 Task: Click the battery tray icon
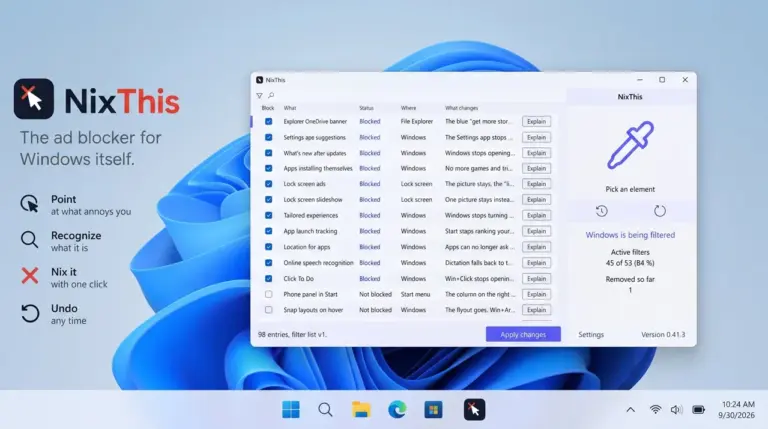pos(698,409)
